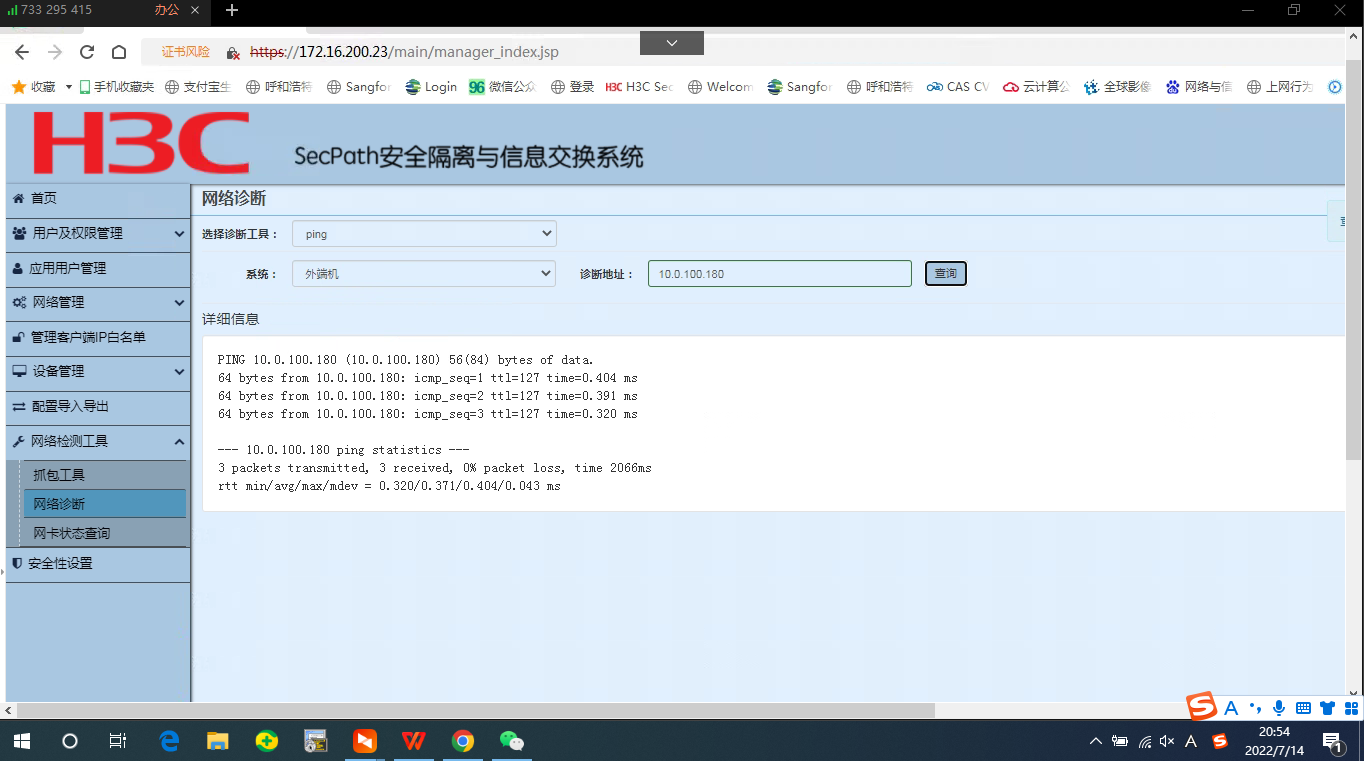Open the Windows Start menu
Image resolution: width=1364 pixels, height=761 pixels.
pos(21,741)
